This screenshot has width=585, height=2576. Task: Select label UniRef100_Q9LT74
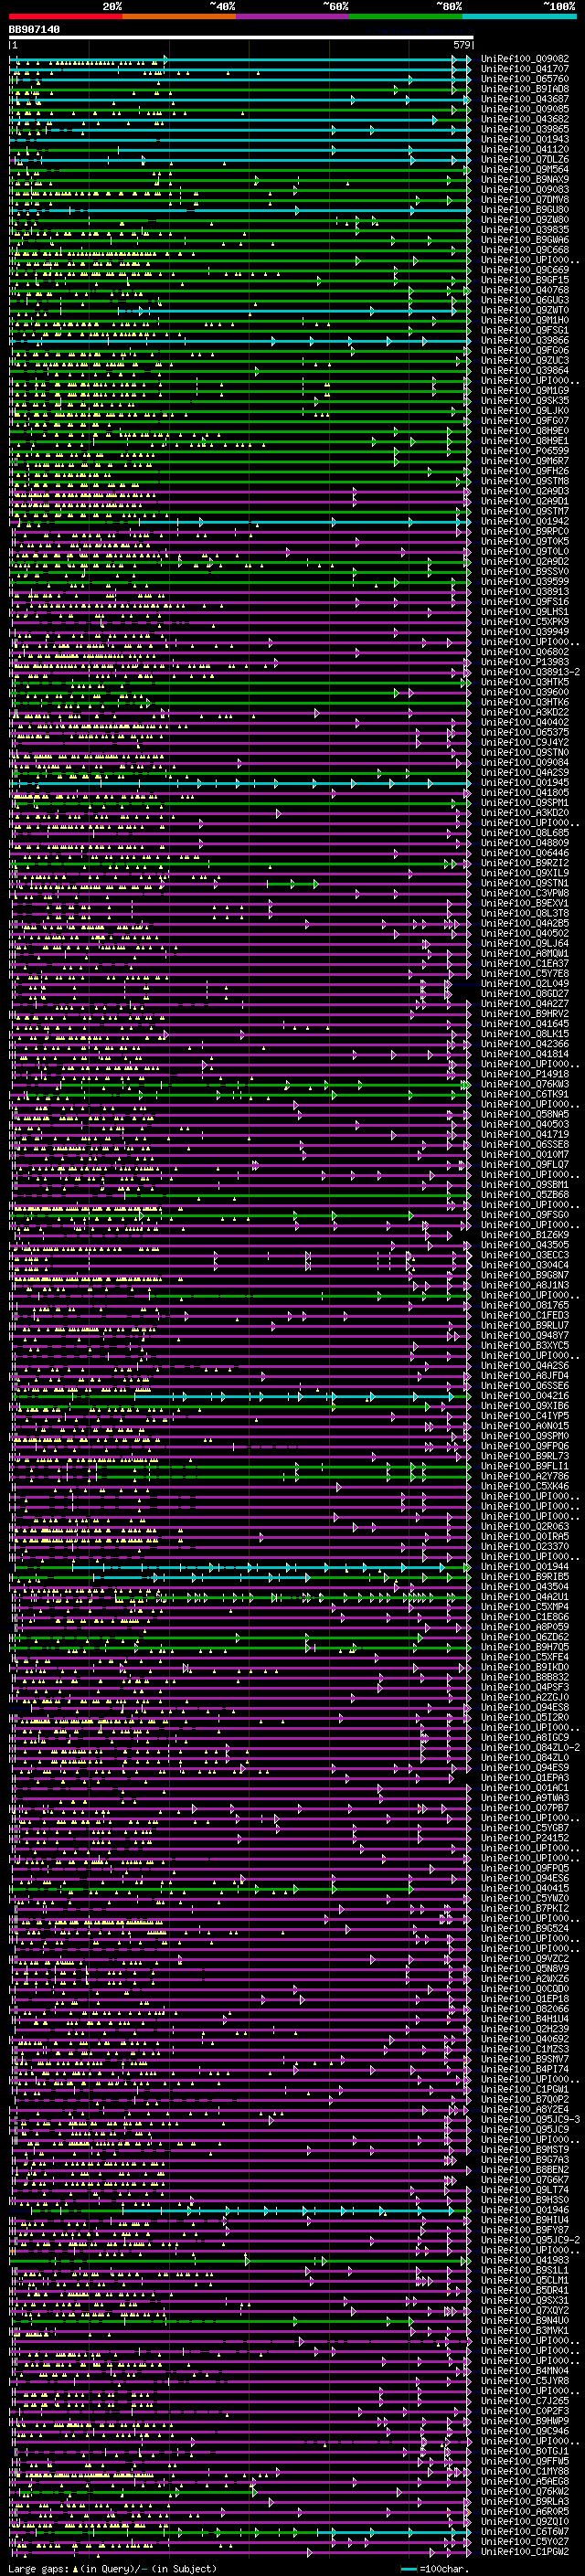coord(525,2190)
